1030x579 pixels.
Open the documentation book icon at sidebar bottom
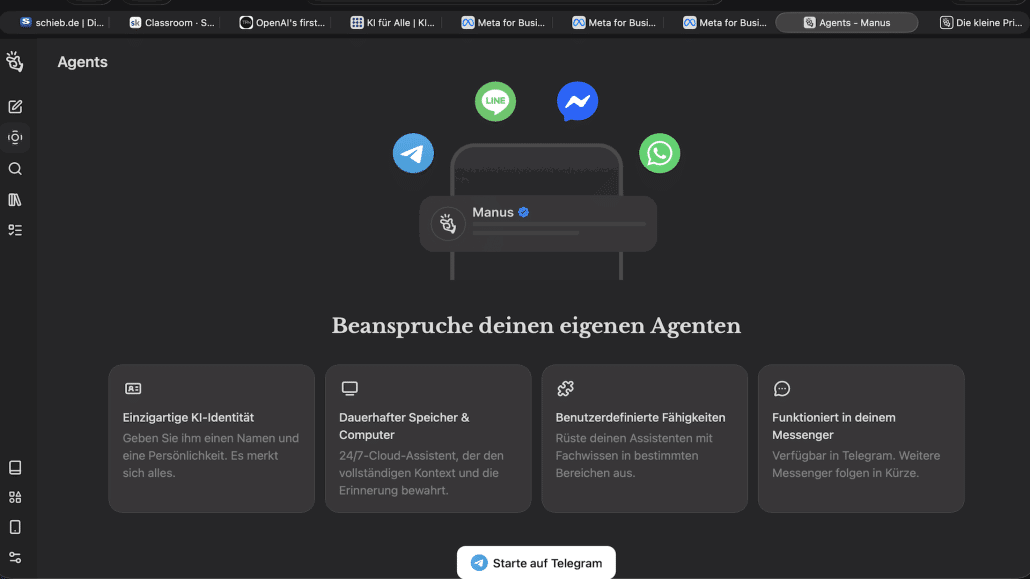(x=15, y=467)
